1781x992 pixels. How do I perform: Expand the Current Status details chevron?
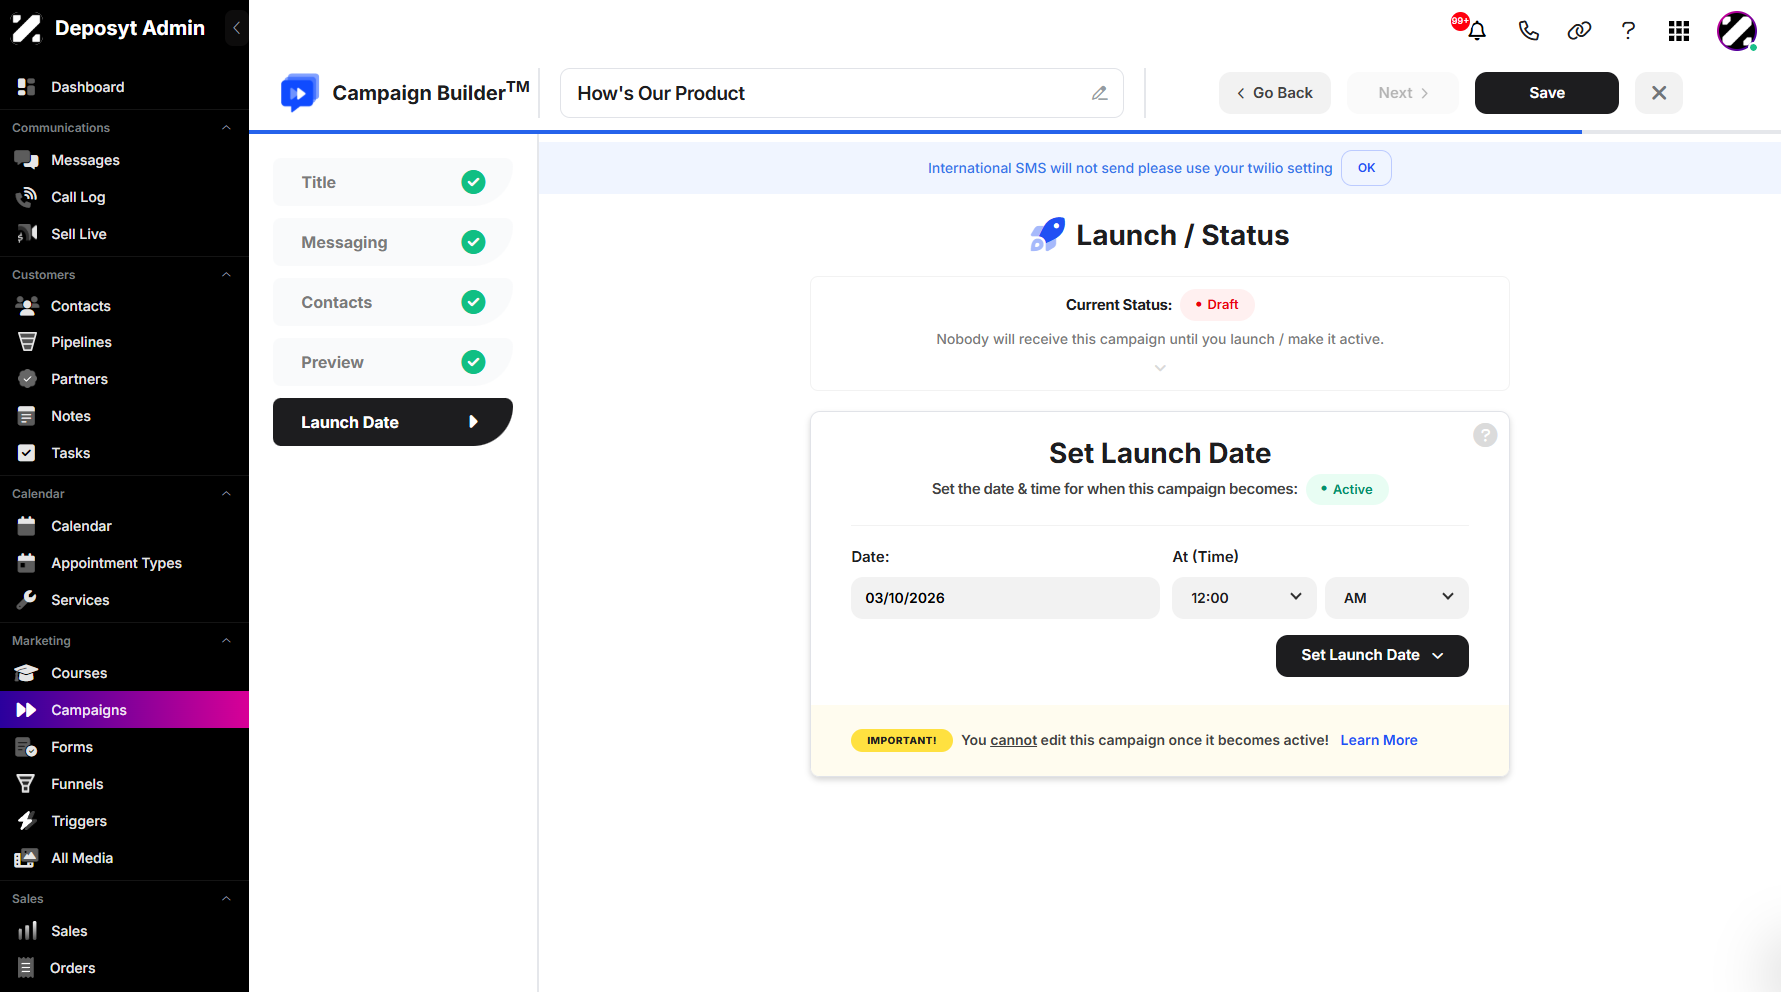click(x=1160, y=368)
